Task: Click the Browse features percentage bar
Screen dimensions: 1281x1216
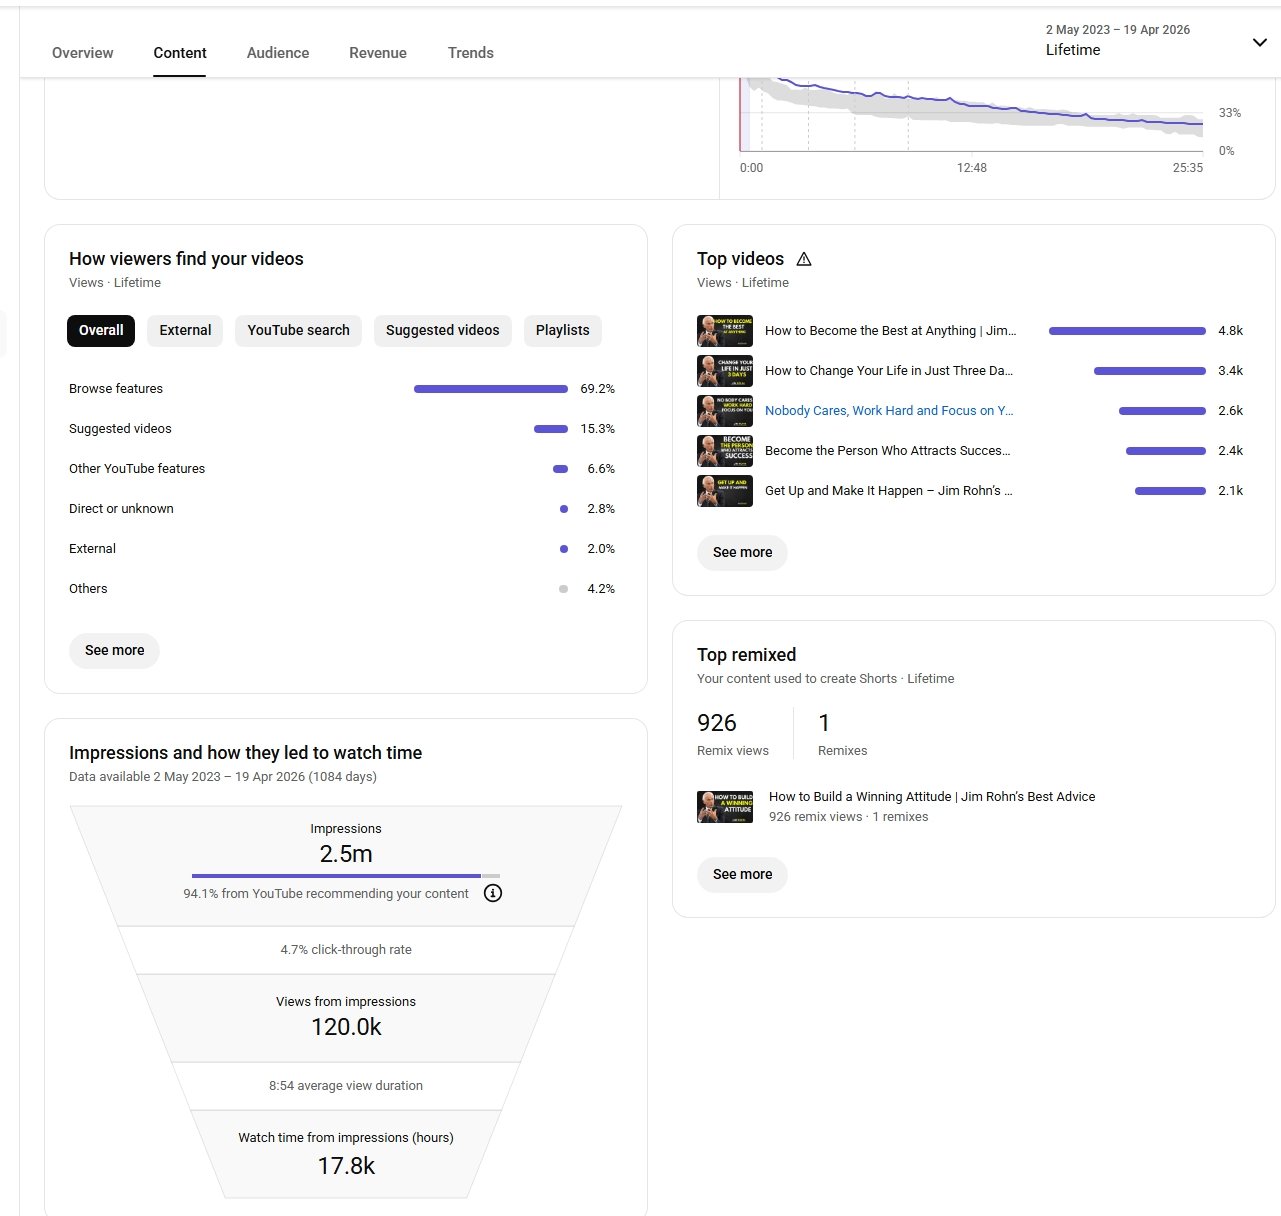Action: click(x=490, y=389)
